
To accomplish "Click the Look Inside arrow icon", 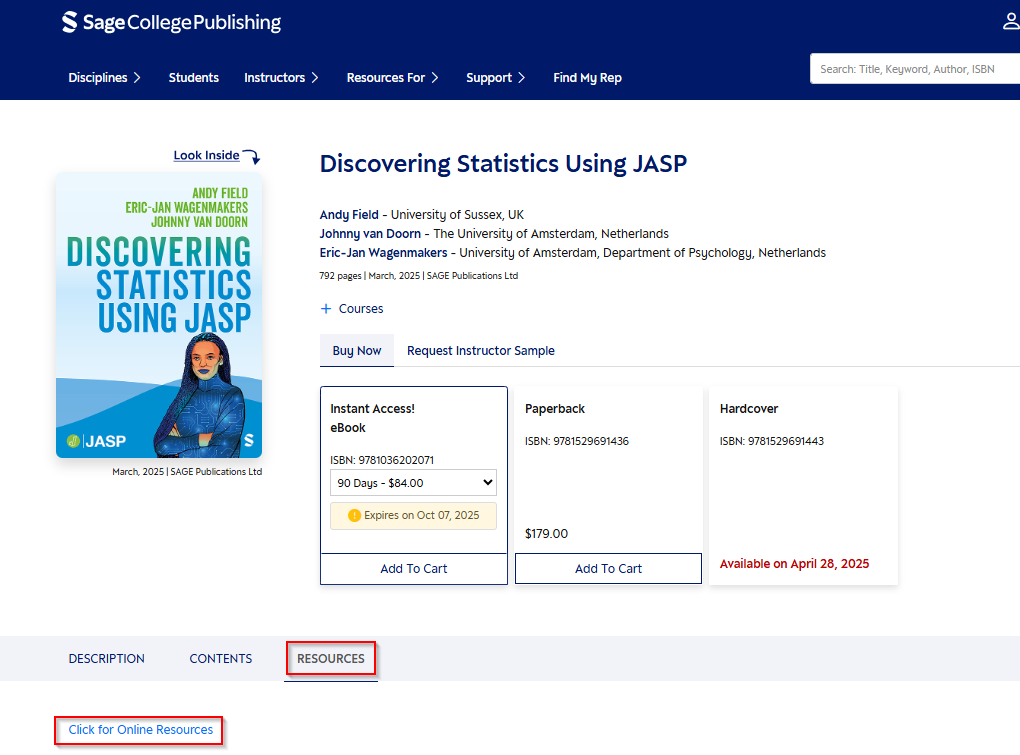I will [x=252, y=156].
